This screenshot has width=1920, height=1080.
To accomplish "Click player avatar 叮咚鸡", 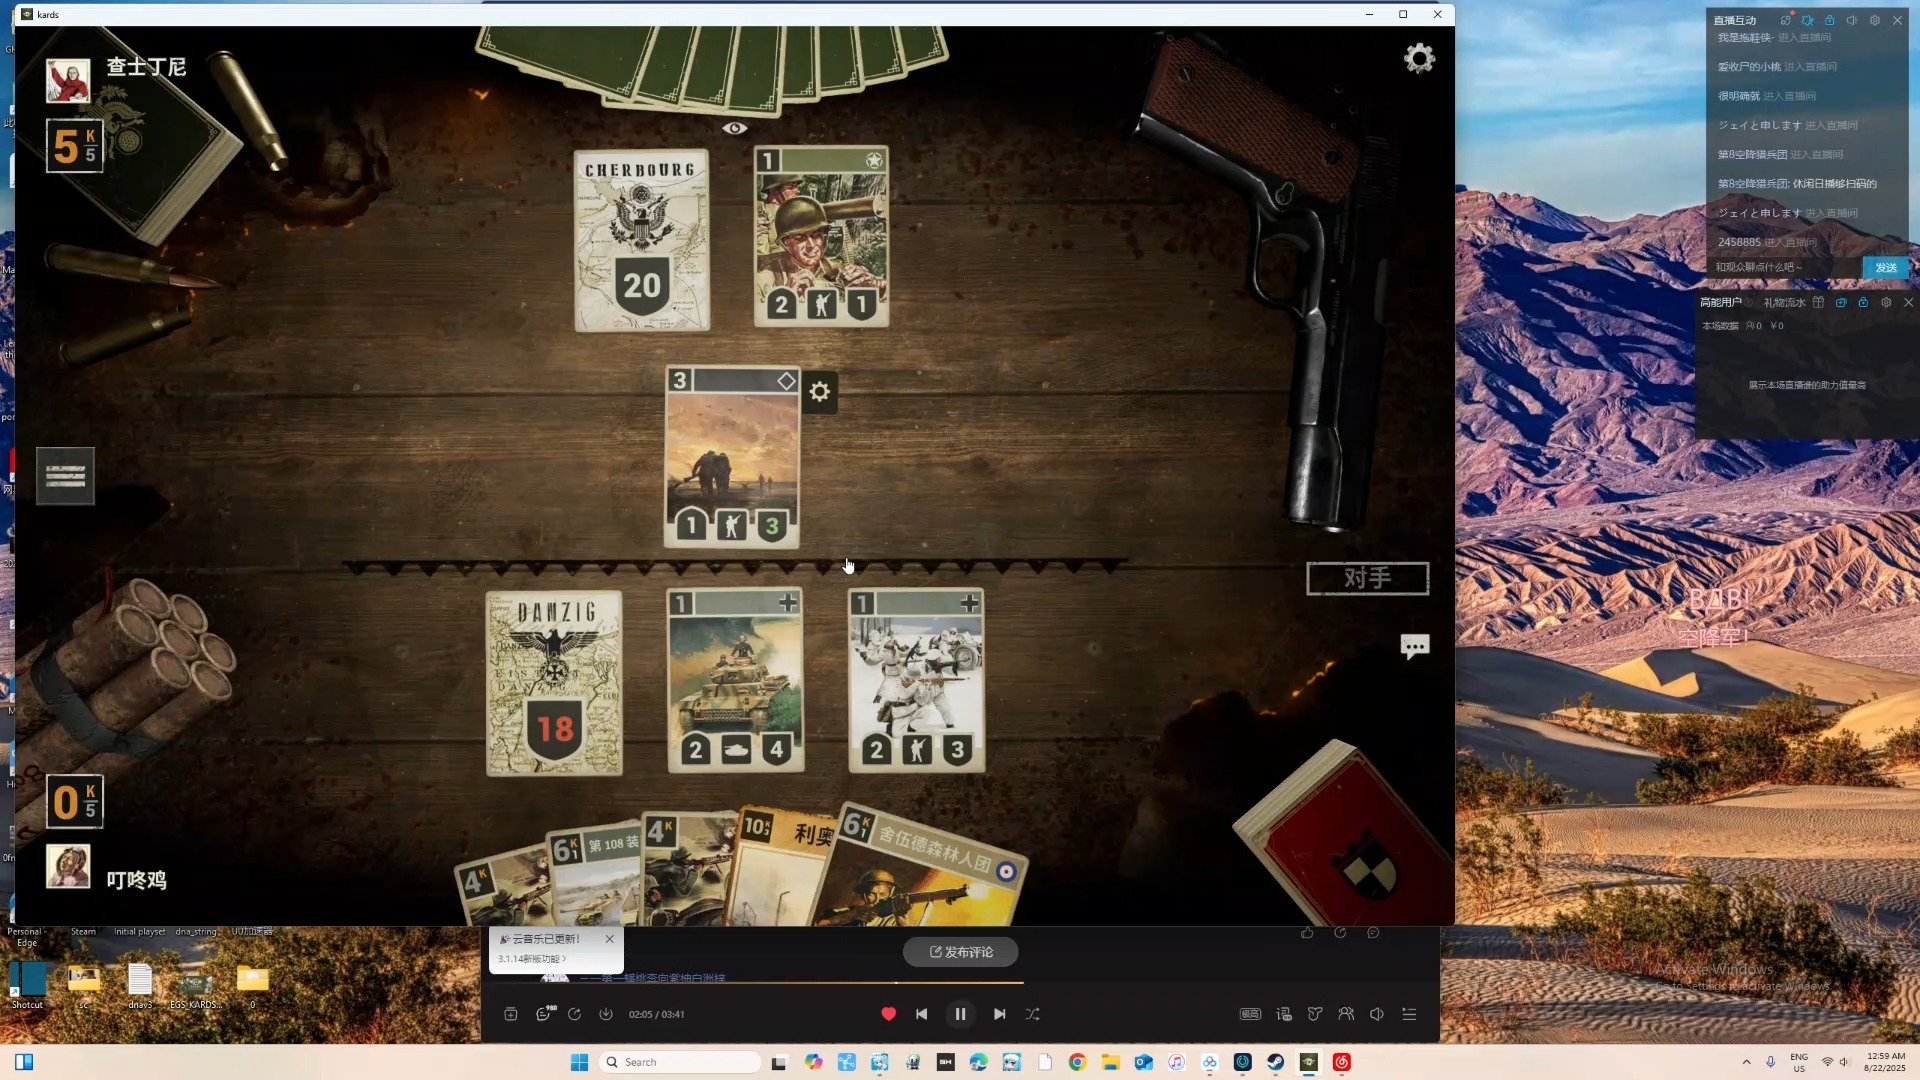I will tap(68, 866).
